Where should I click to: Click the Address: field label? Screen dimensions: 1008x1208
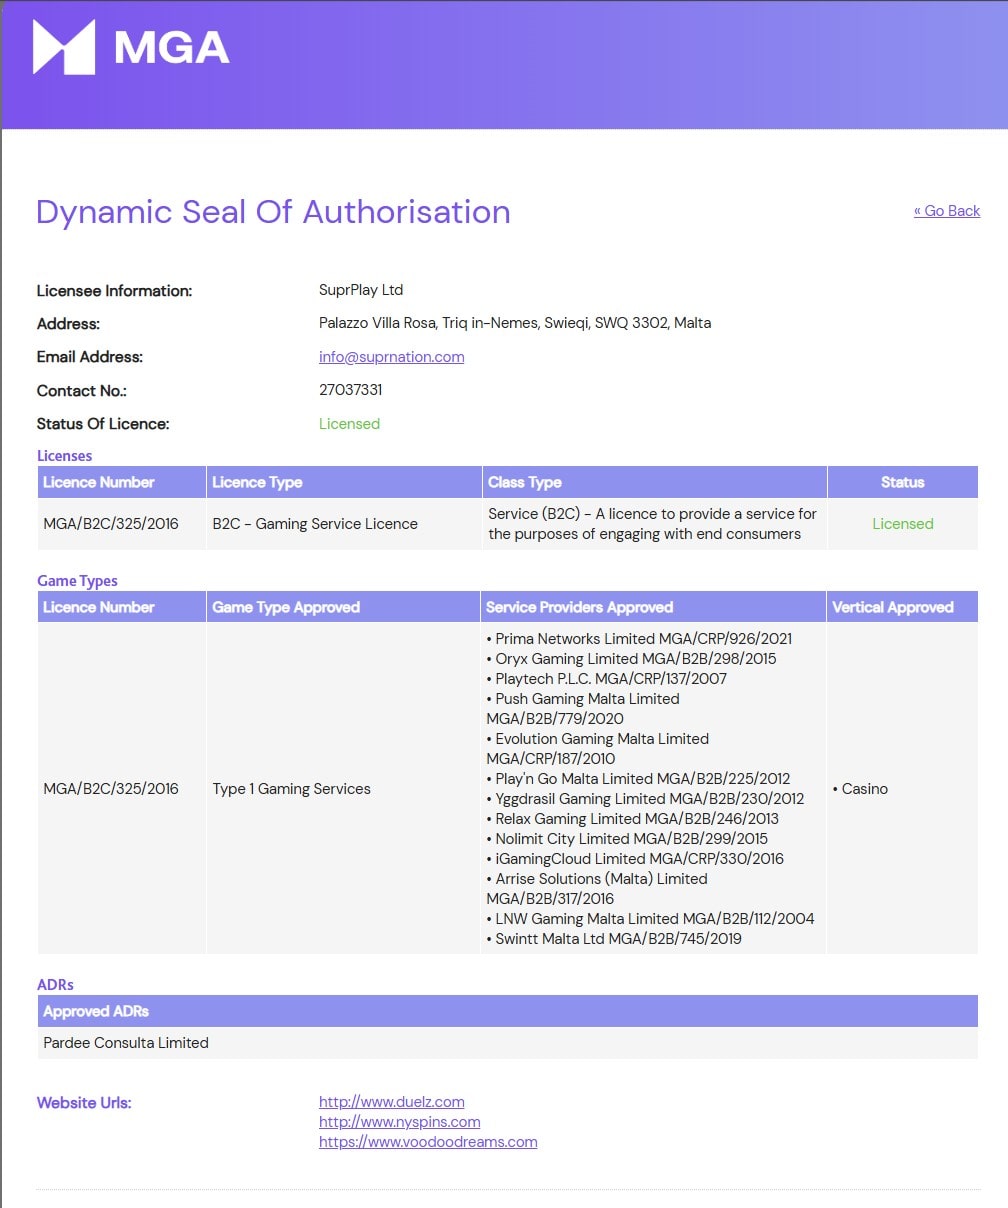click(69, 323)
